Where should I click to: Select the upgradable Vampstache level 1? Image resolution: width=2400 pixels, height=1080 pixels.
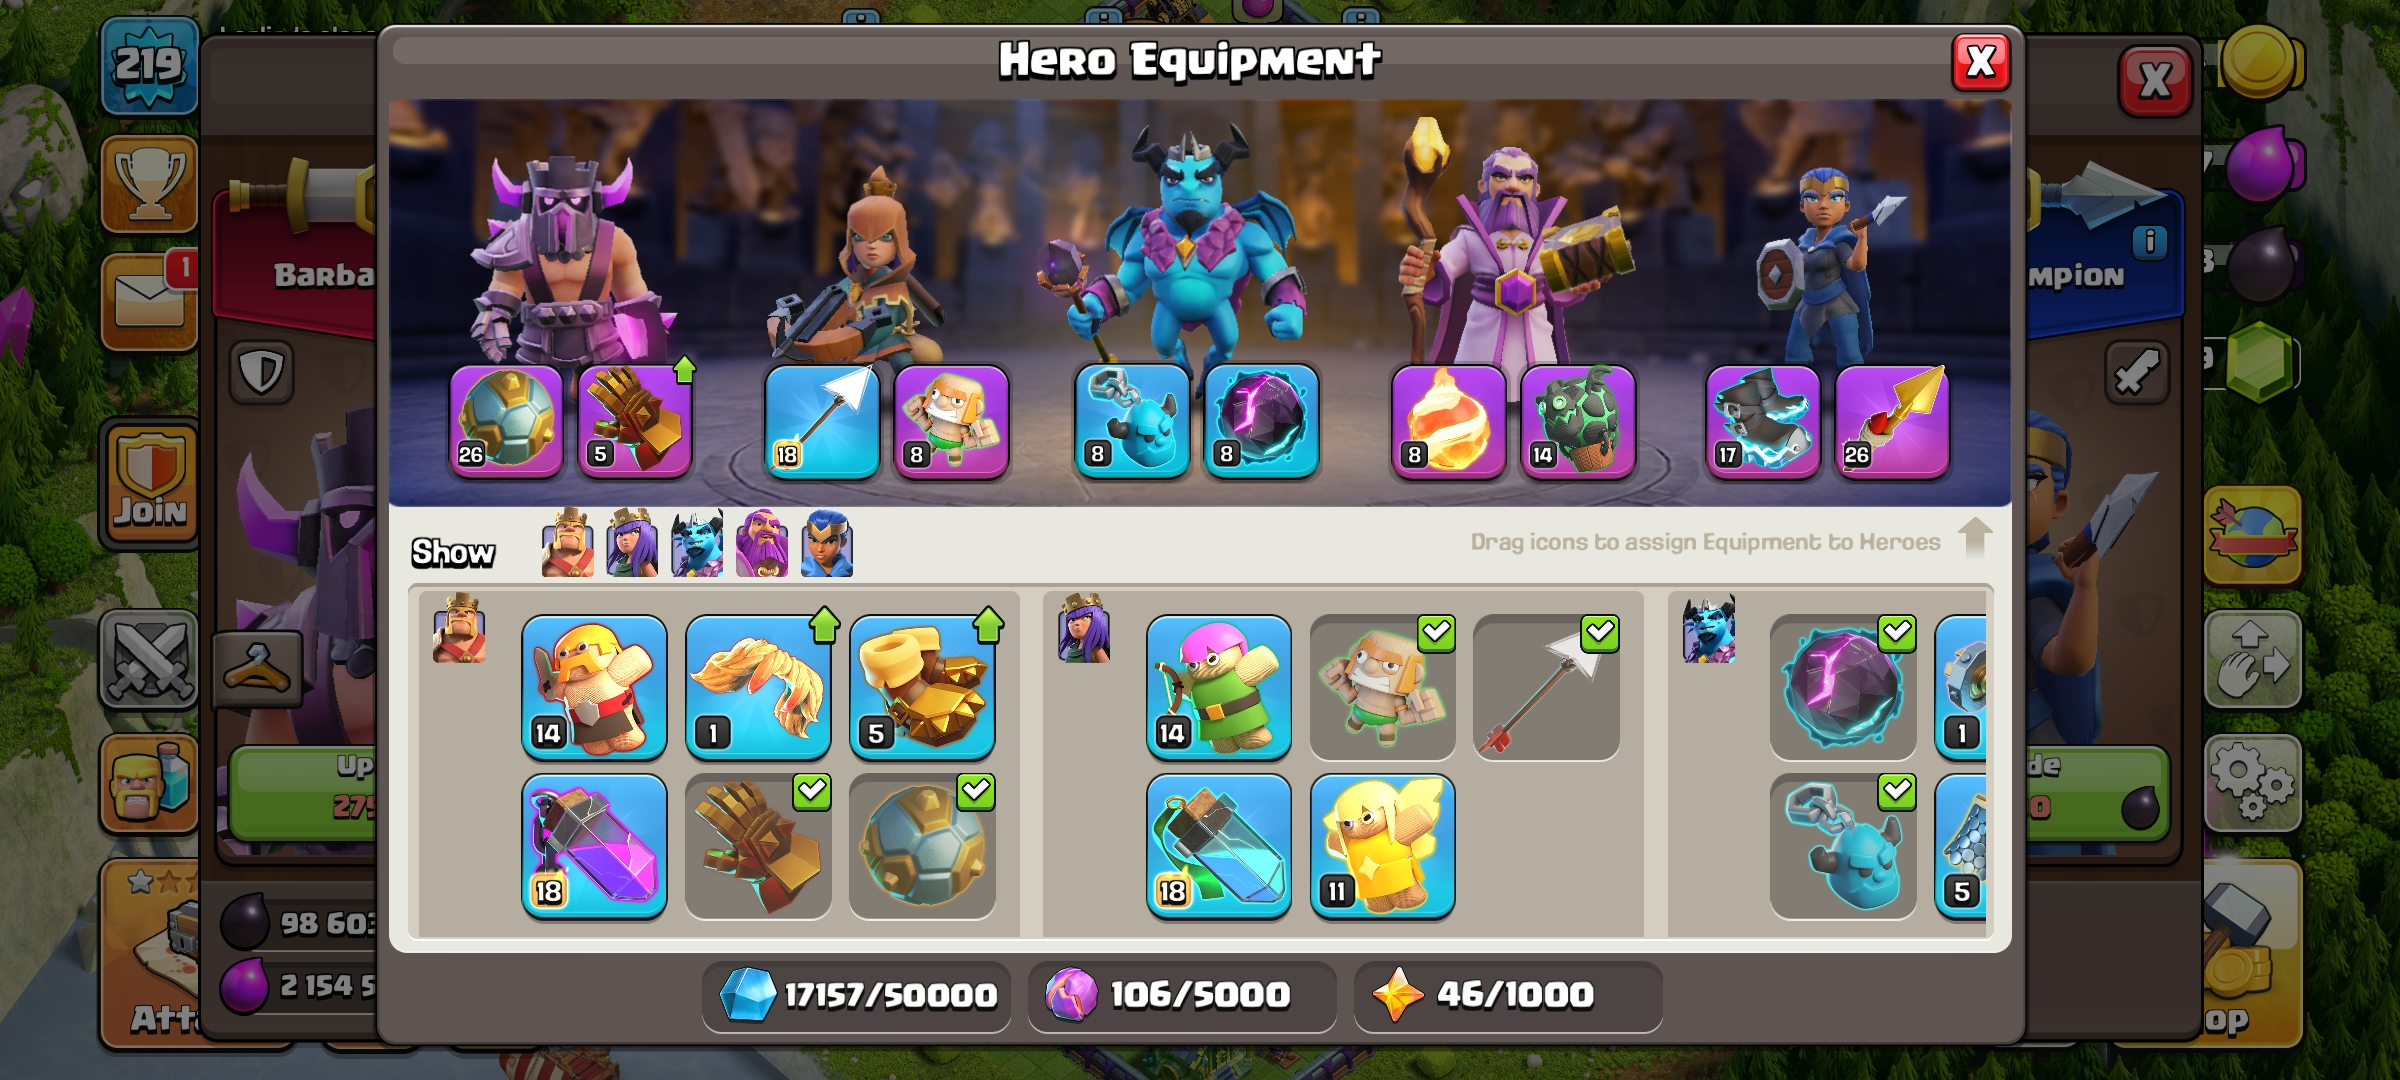(758, 687)
